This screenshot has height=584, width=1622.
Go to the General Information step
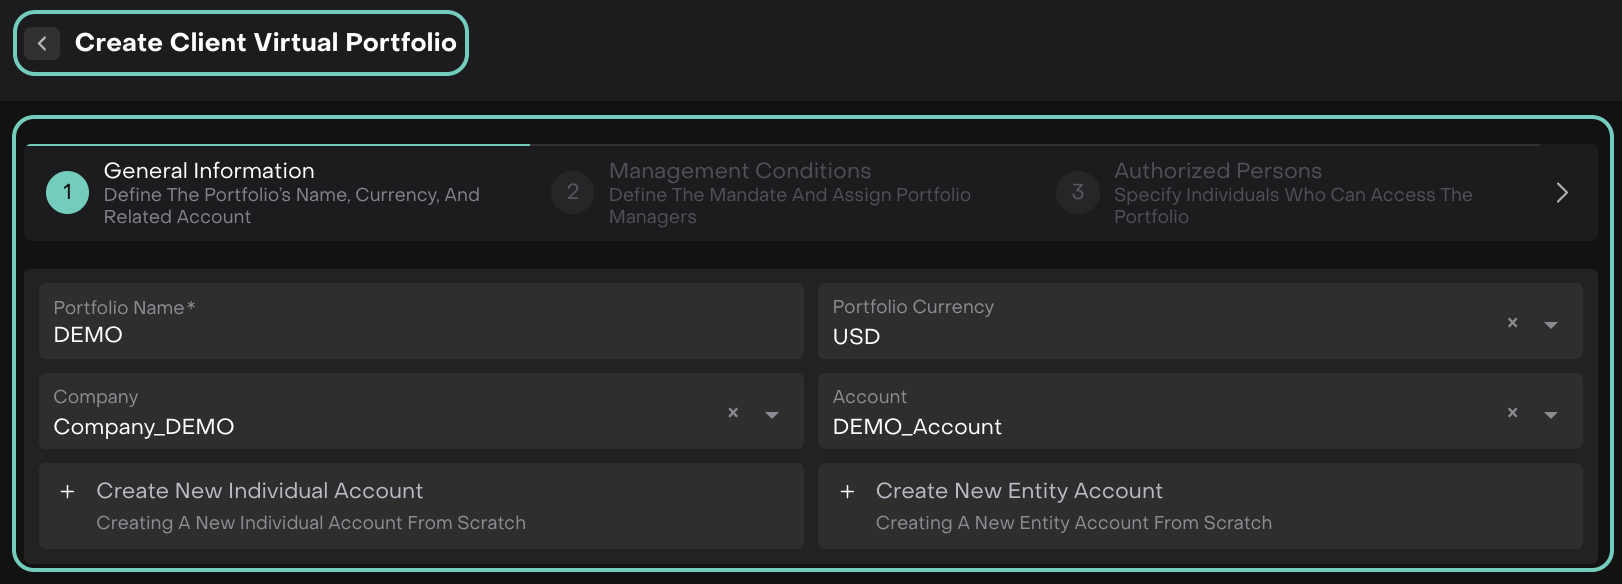tap(209, 171)
